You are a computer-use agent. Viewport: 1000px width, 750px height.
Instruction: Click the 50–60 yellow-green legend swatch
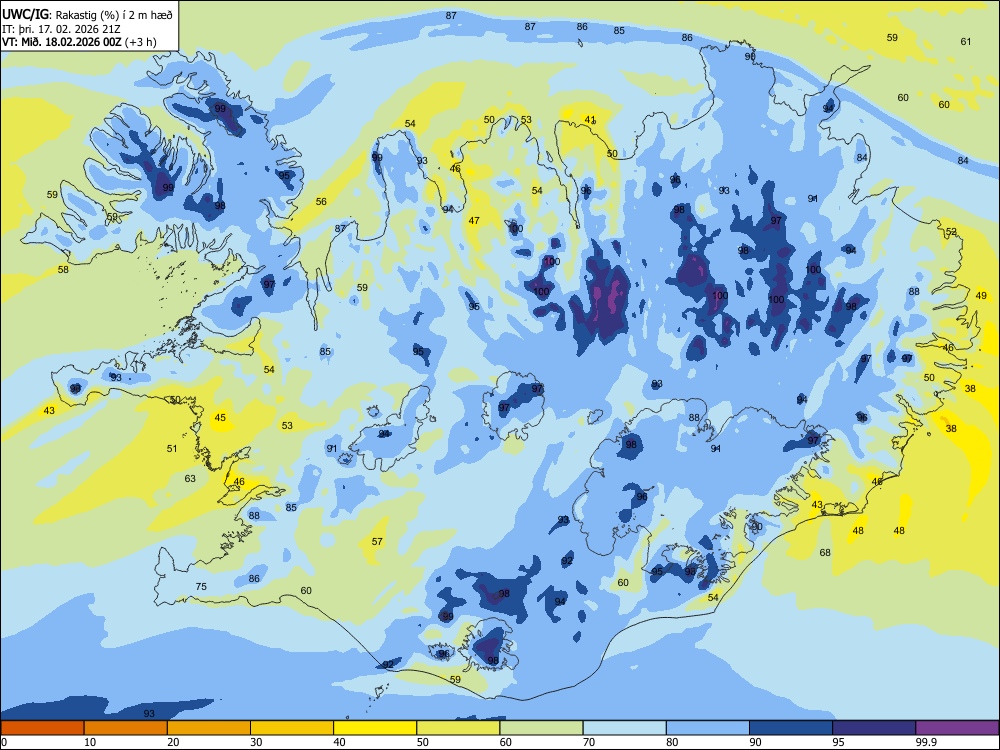pyautogui.click(x=458, y=728)
